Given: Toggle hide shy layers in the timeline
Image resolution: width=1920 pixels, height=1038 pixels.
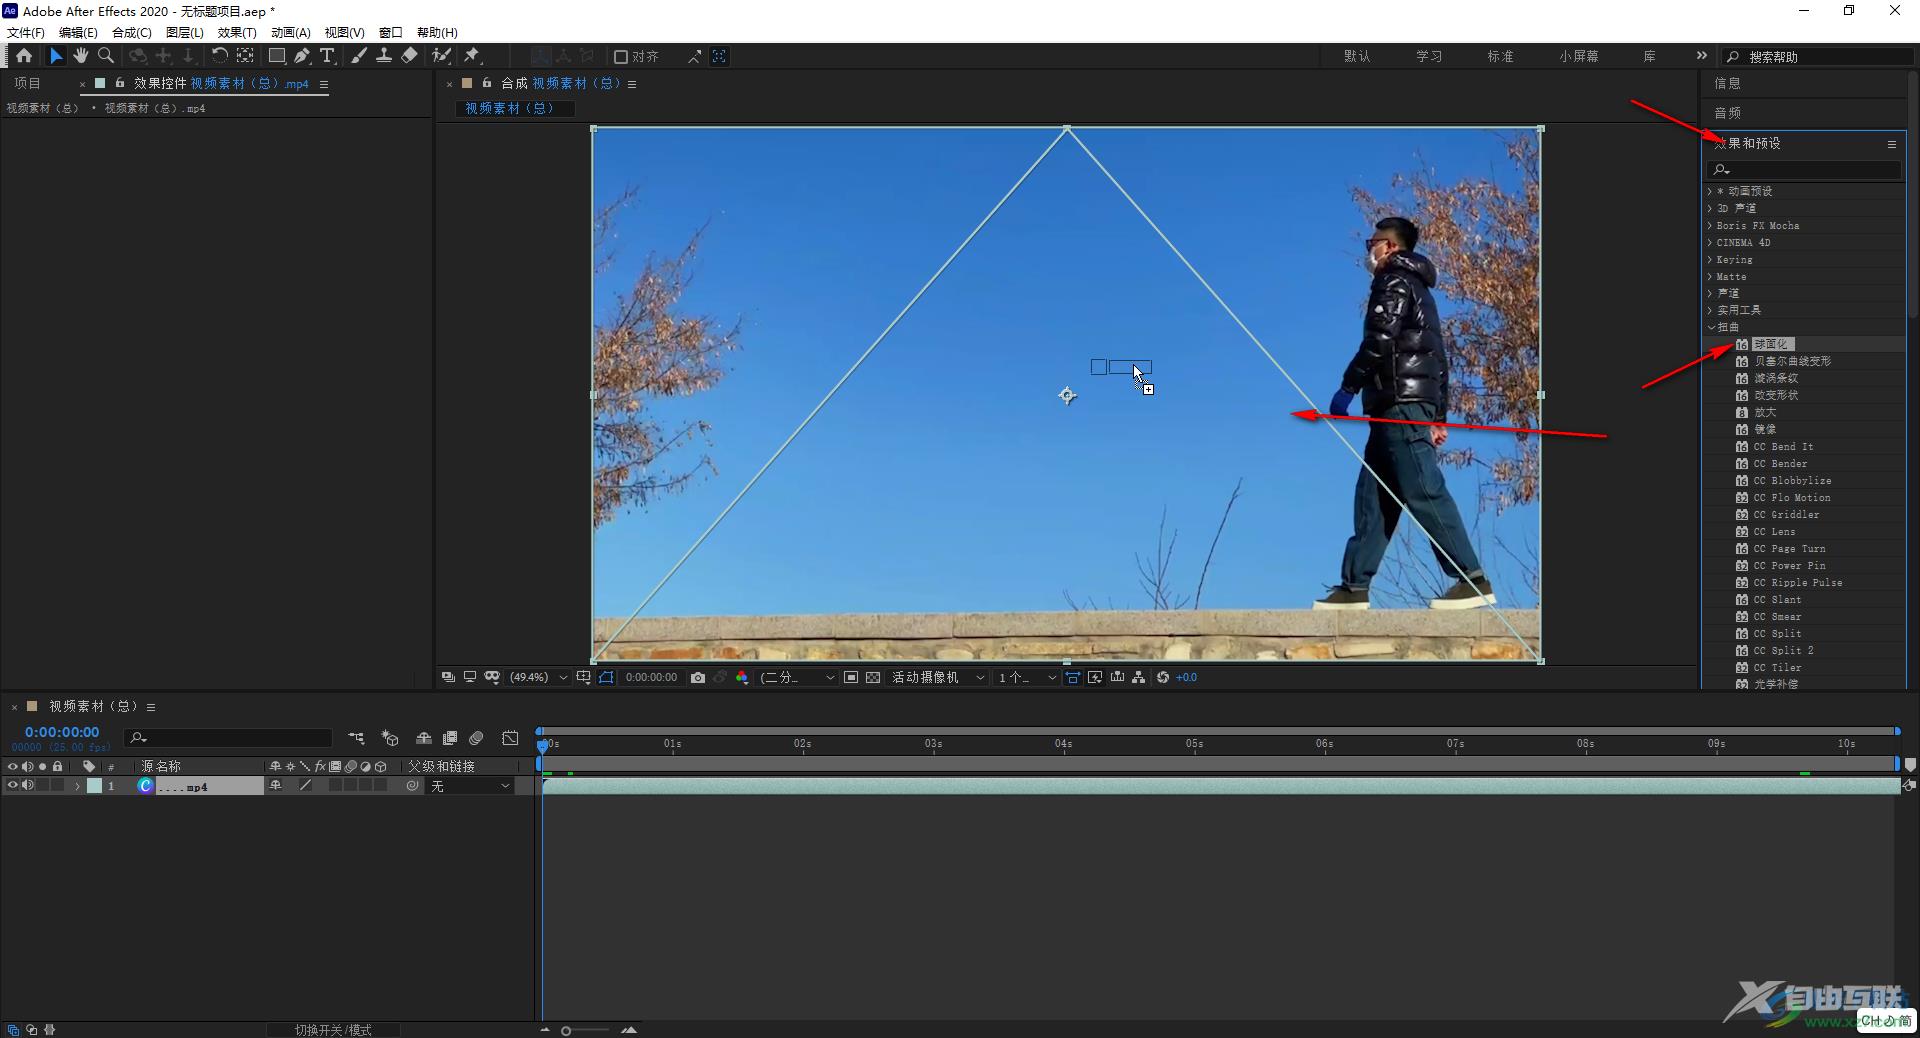Looking at the screenshot, I should click(424, 738).
